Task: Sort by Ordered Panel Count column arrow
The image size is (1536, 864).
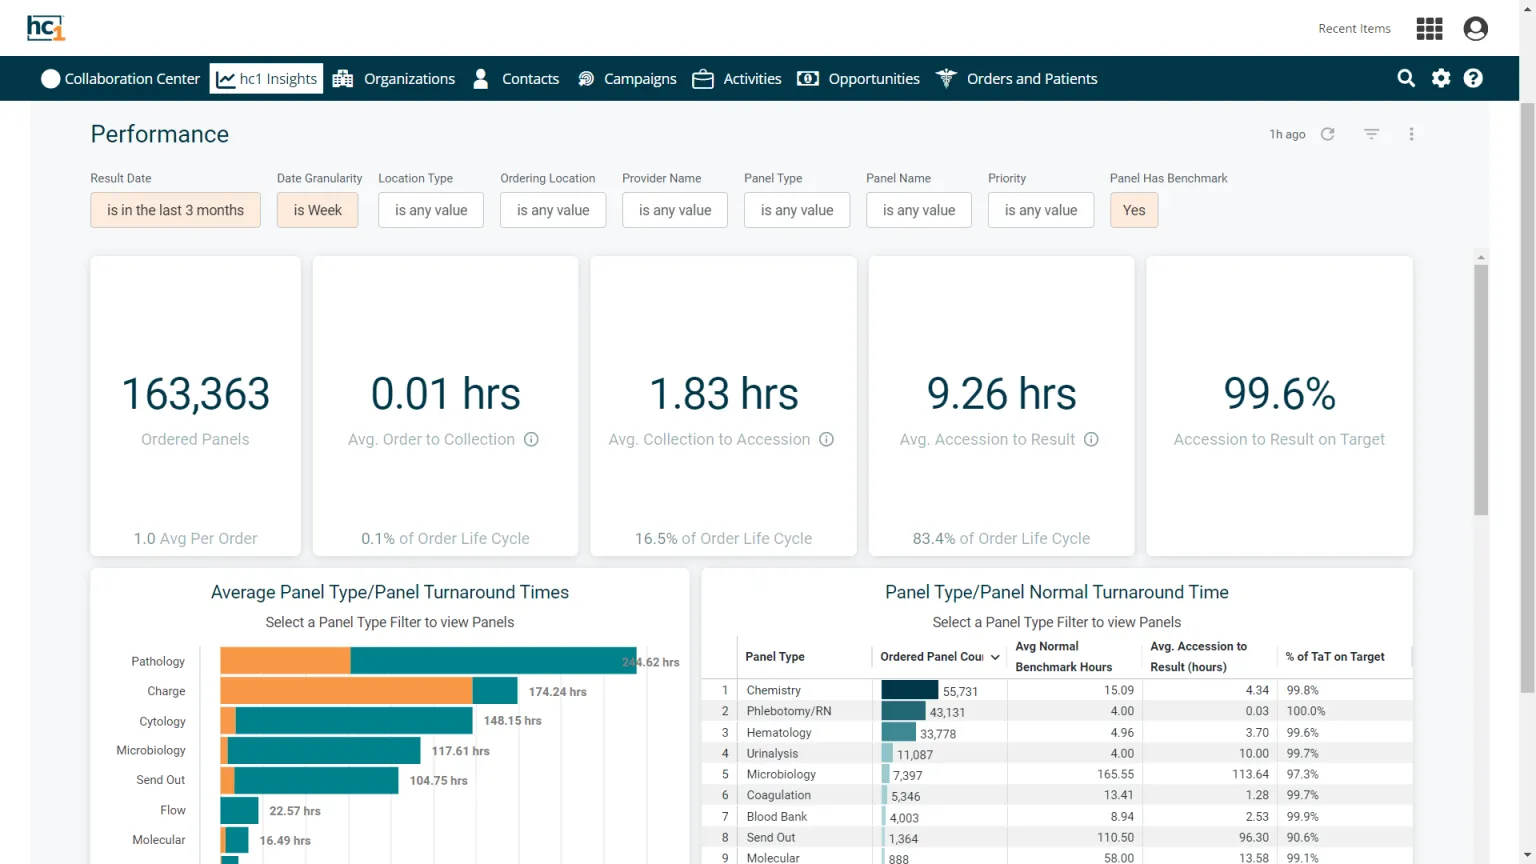Action: click(x=995, y=657)
